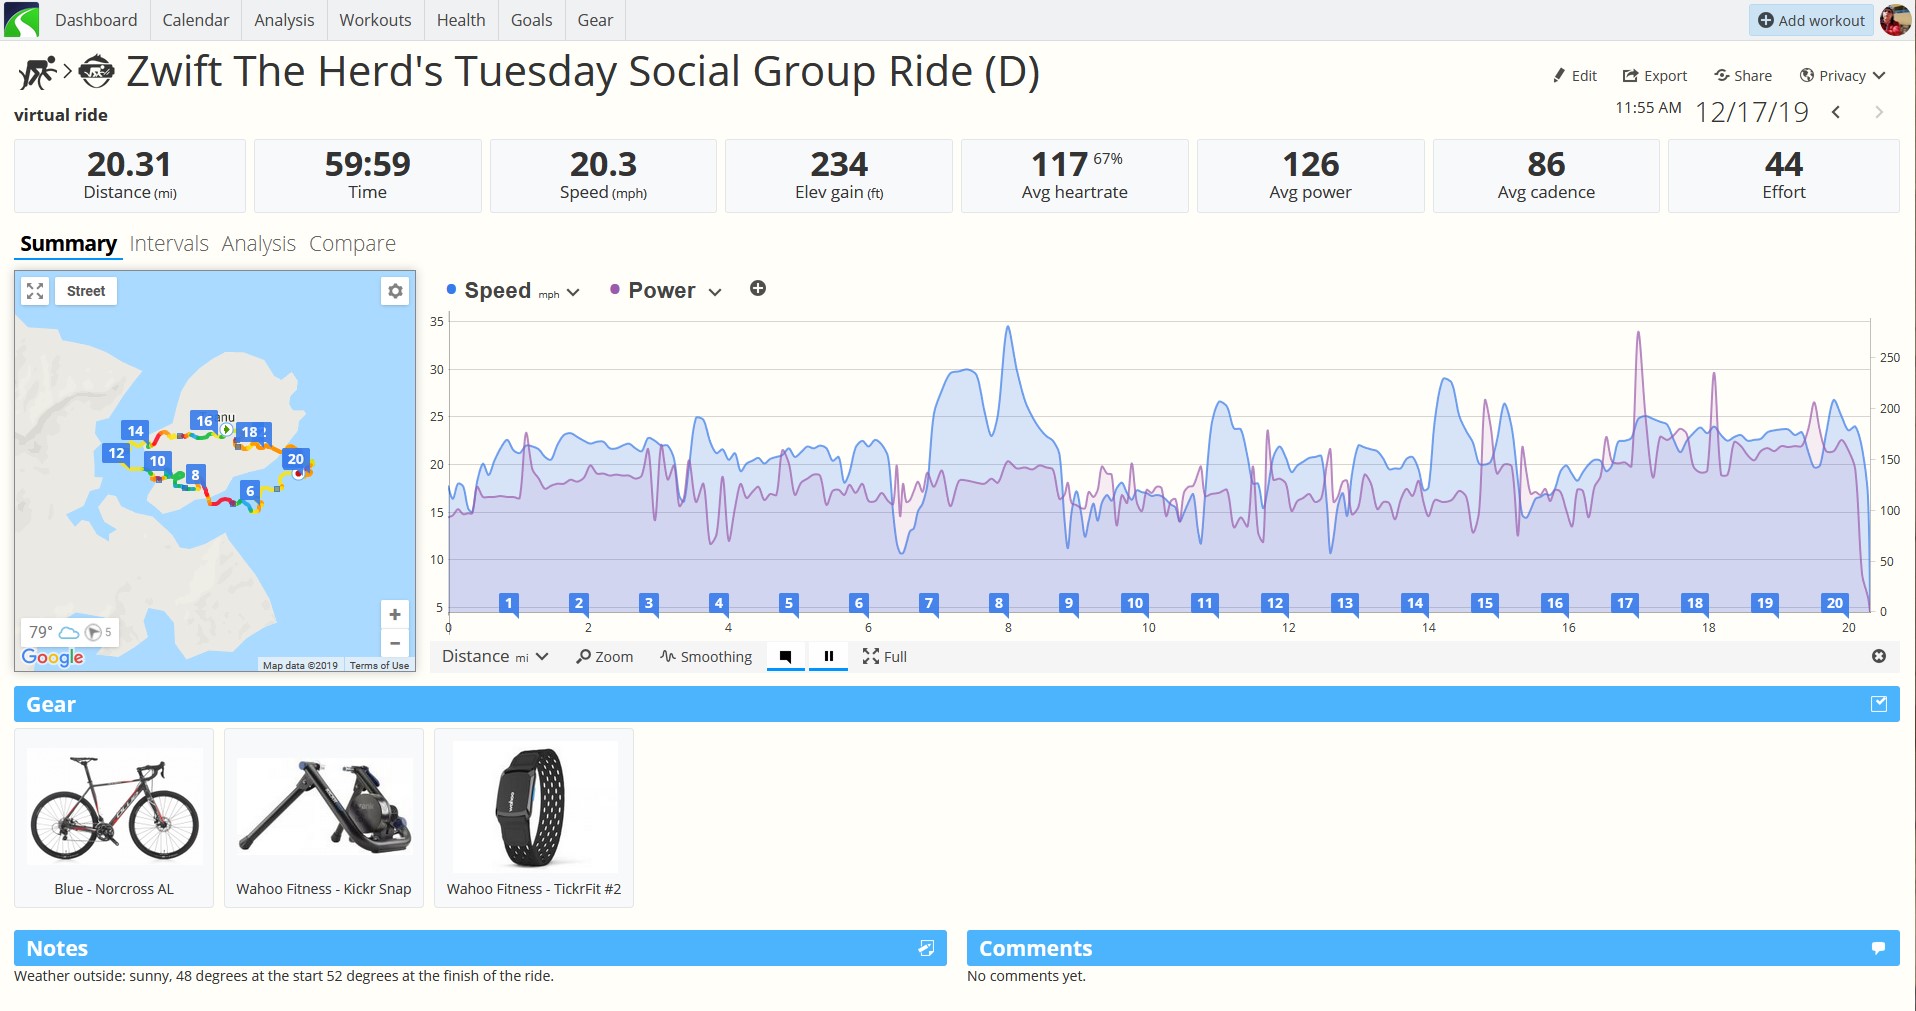Image resolution: width=1916 pixels, height=1011 pixels.
Task: Add another chart data series
Action: coord(758,289)
